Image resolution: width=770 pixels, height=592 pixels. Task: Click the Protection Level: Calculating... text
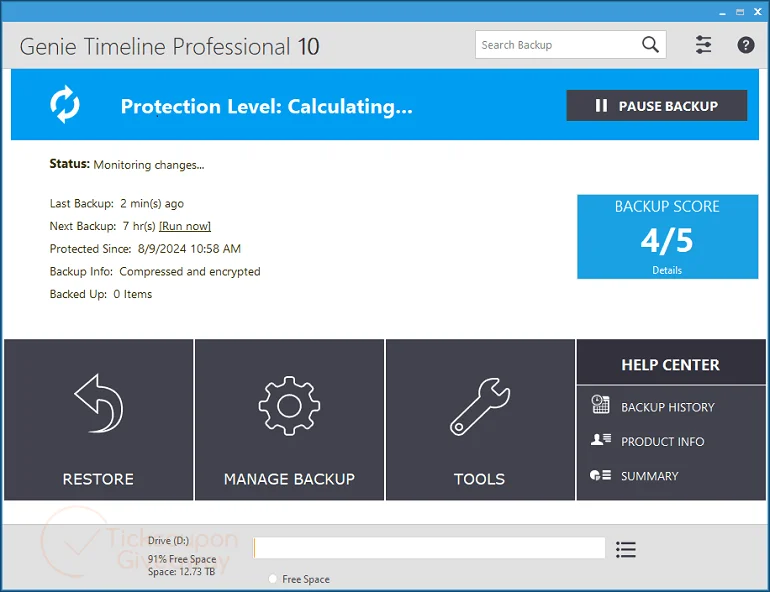[267, 106]
